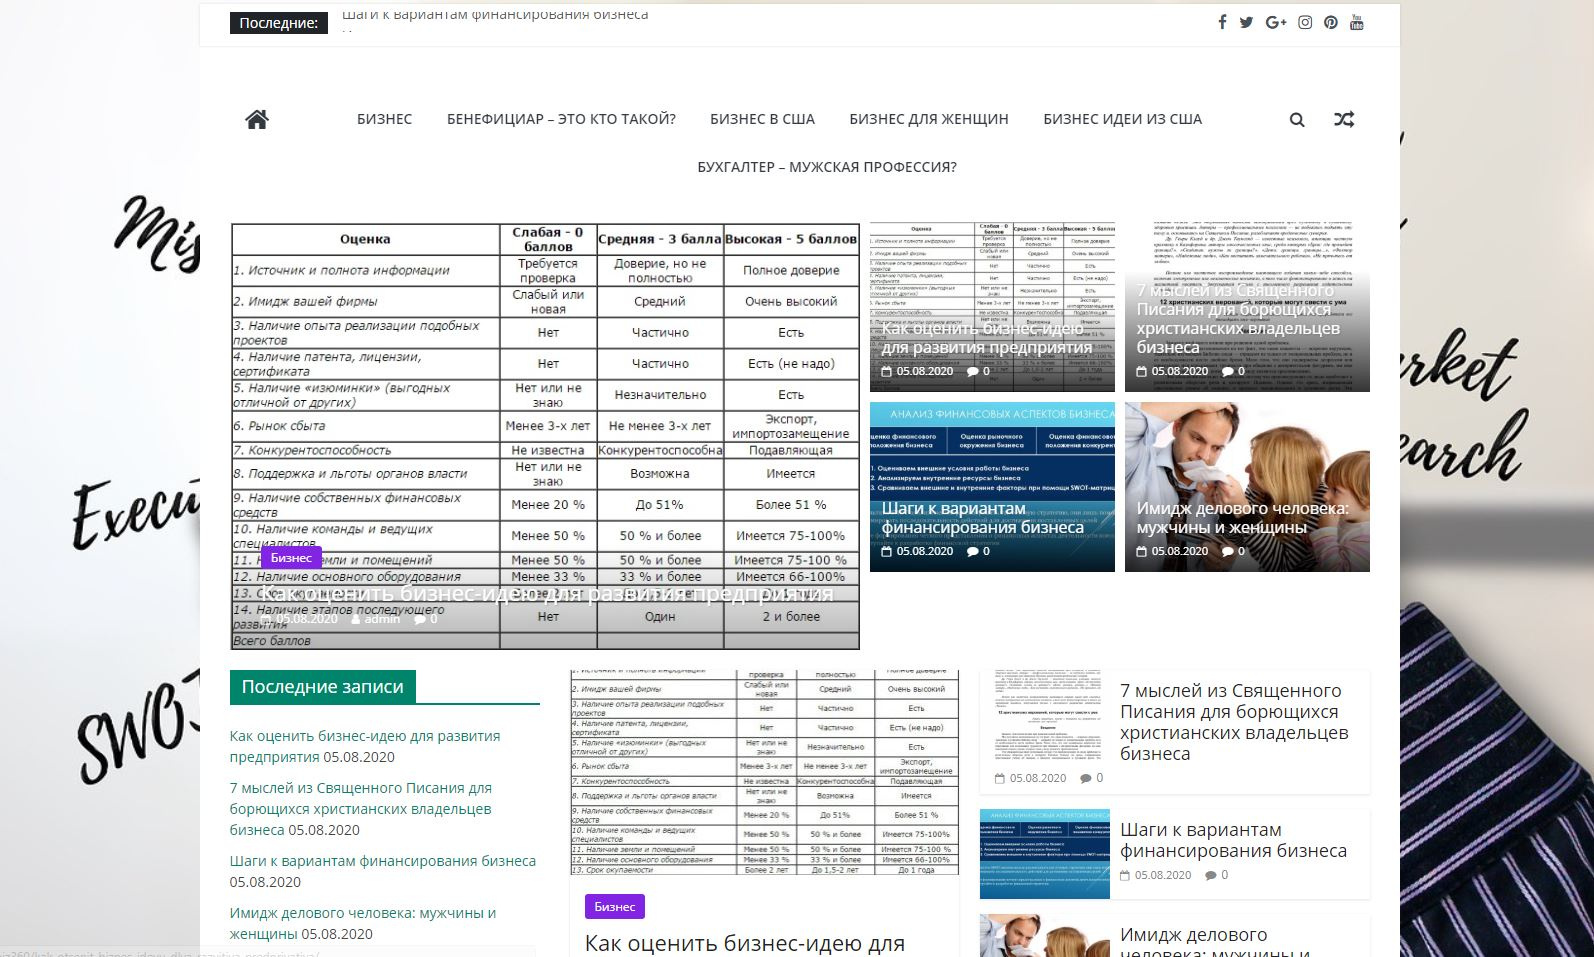Click admin author link on featured post

[x=382, y=619]
